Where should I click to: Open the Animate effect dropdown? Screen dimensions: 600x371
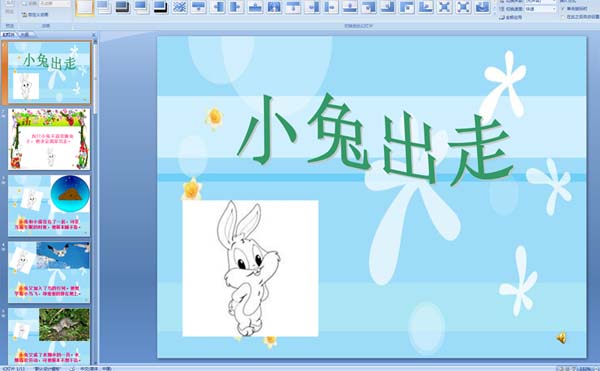point(55,4)
